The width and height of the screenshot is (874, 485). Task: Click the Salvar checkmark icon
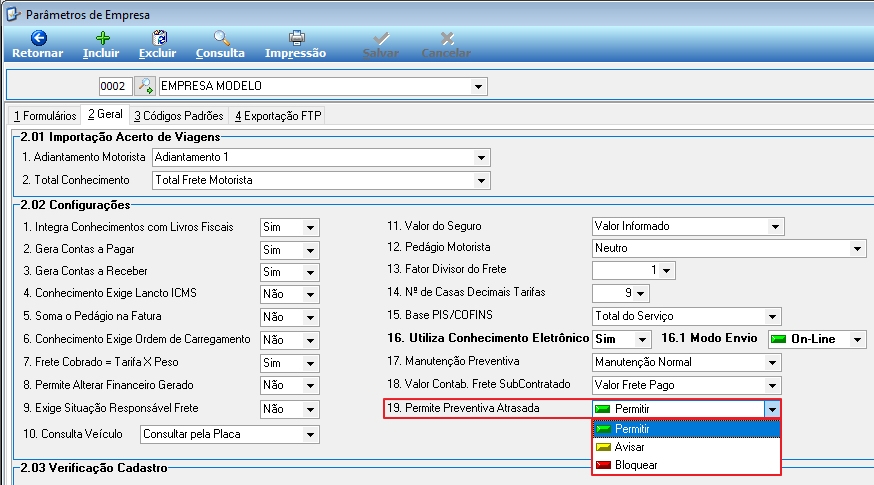coord(381,38)
